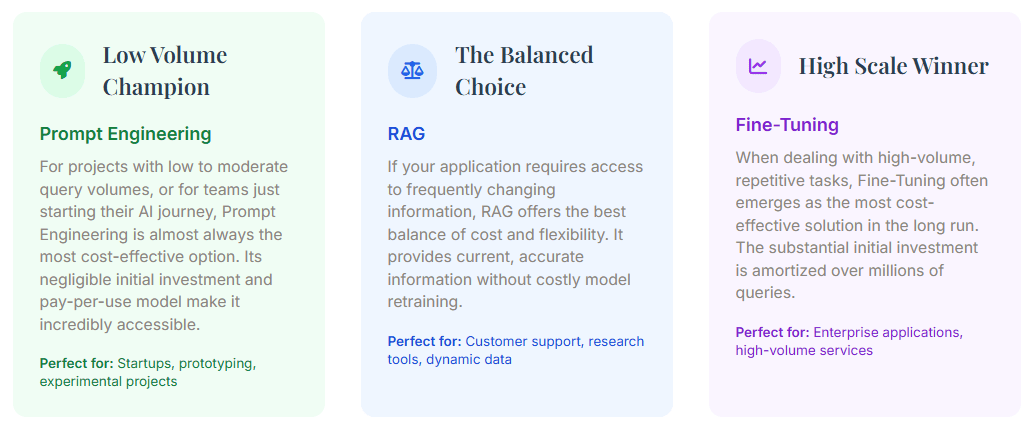Click the "Enterprise applications" text
1036x429 pixels.
pos(888,332)
